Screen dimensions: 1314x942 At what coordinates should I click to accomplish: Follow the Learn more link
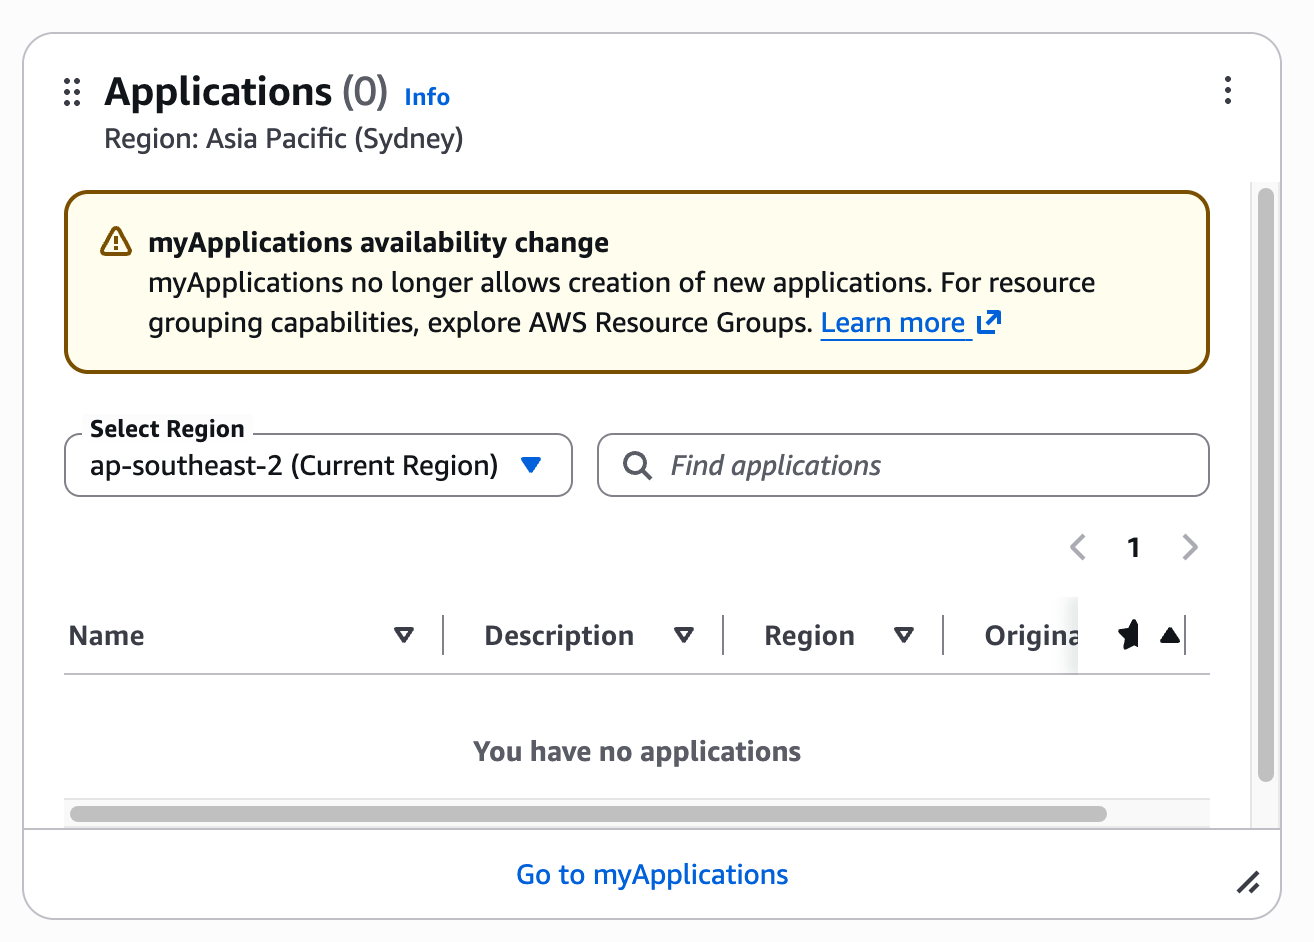[893, 323]
